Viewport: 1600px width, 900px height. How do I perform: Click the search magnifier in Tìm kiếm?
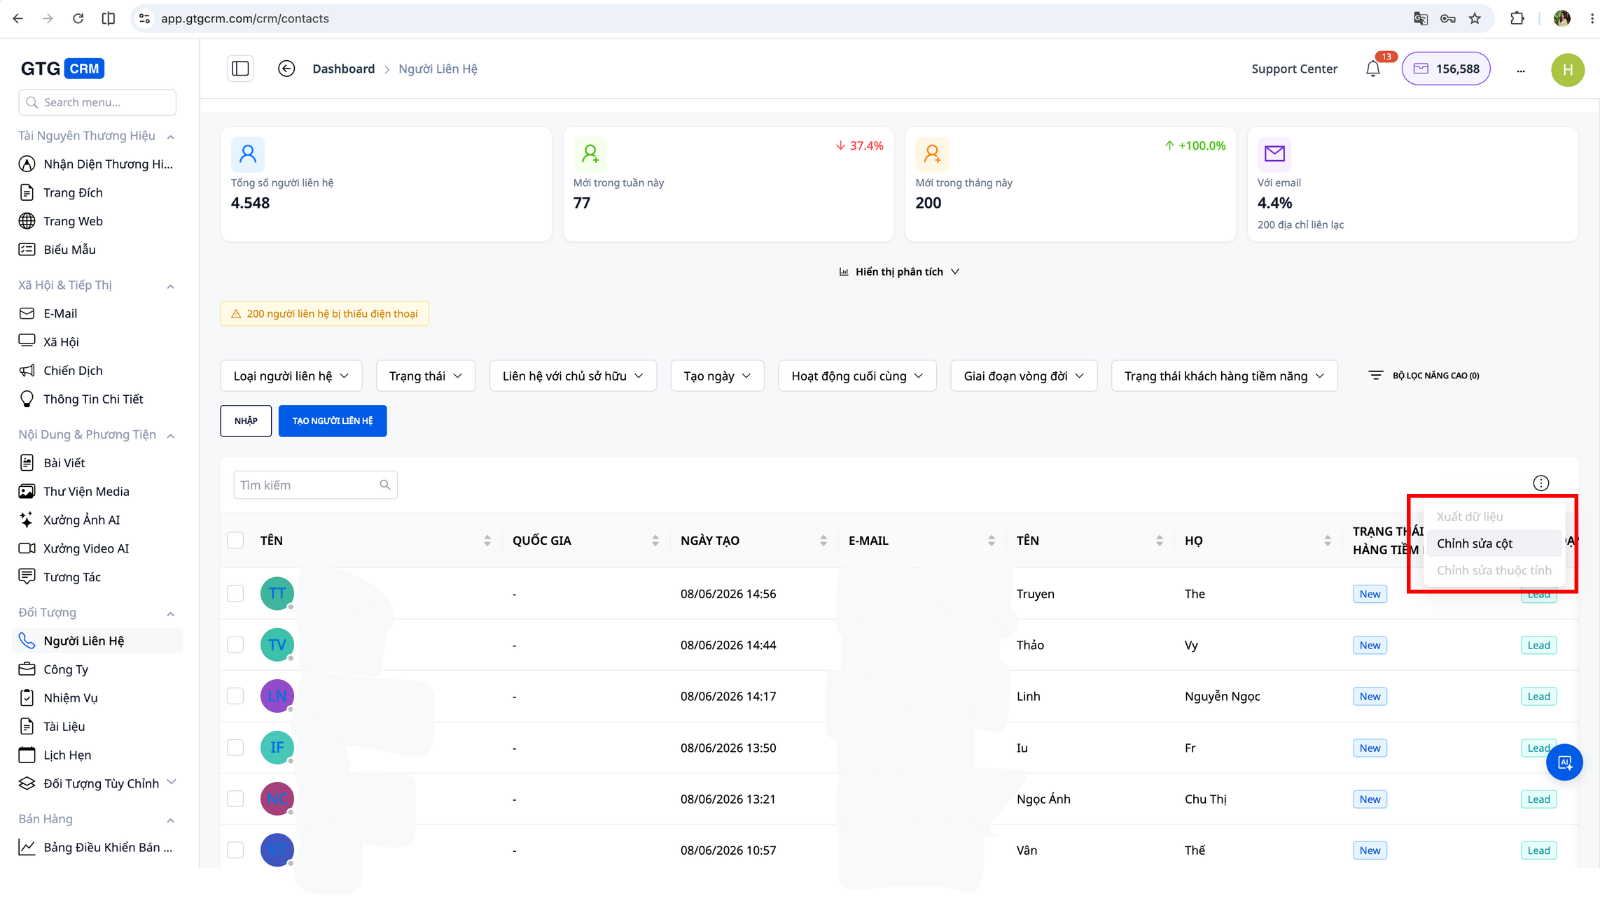click(385, 485)
